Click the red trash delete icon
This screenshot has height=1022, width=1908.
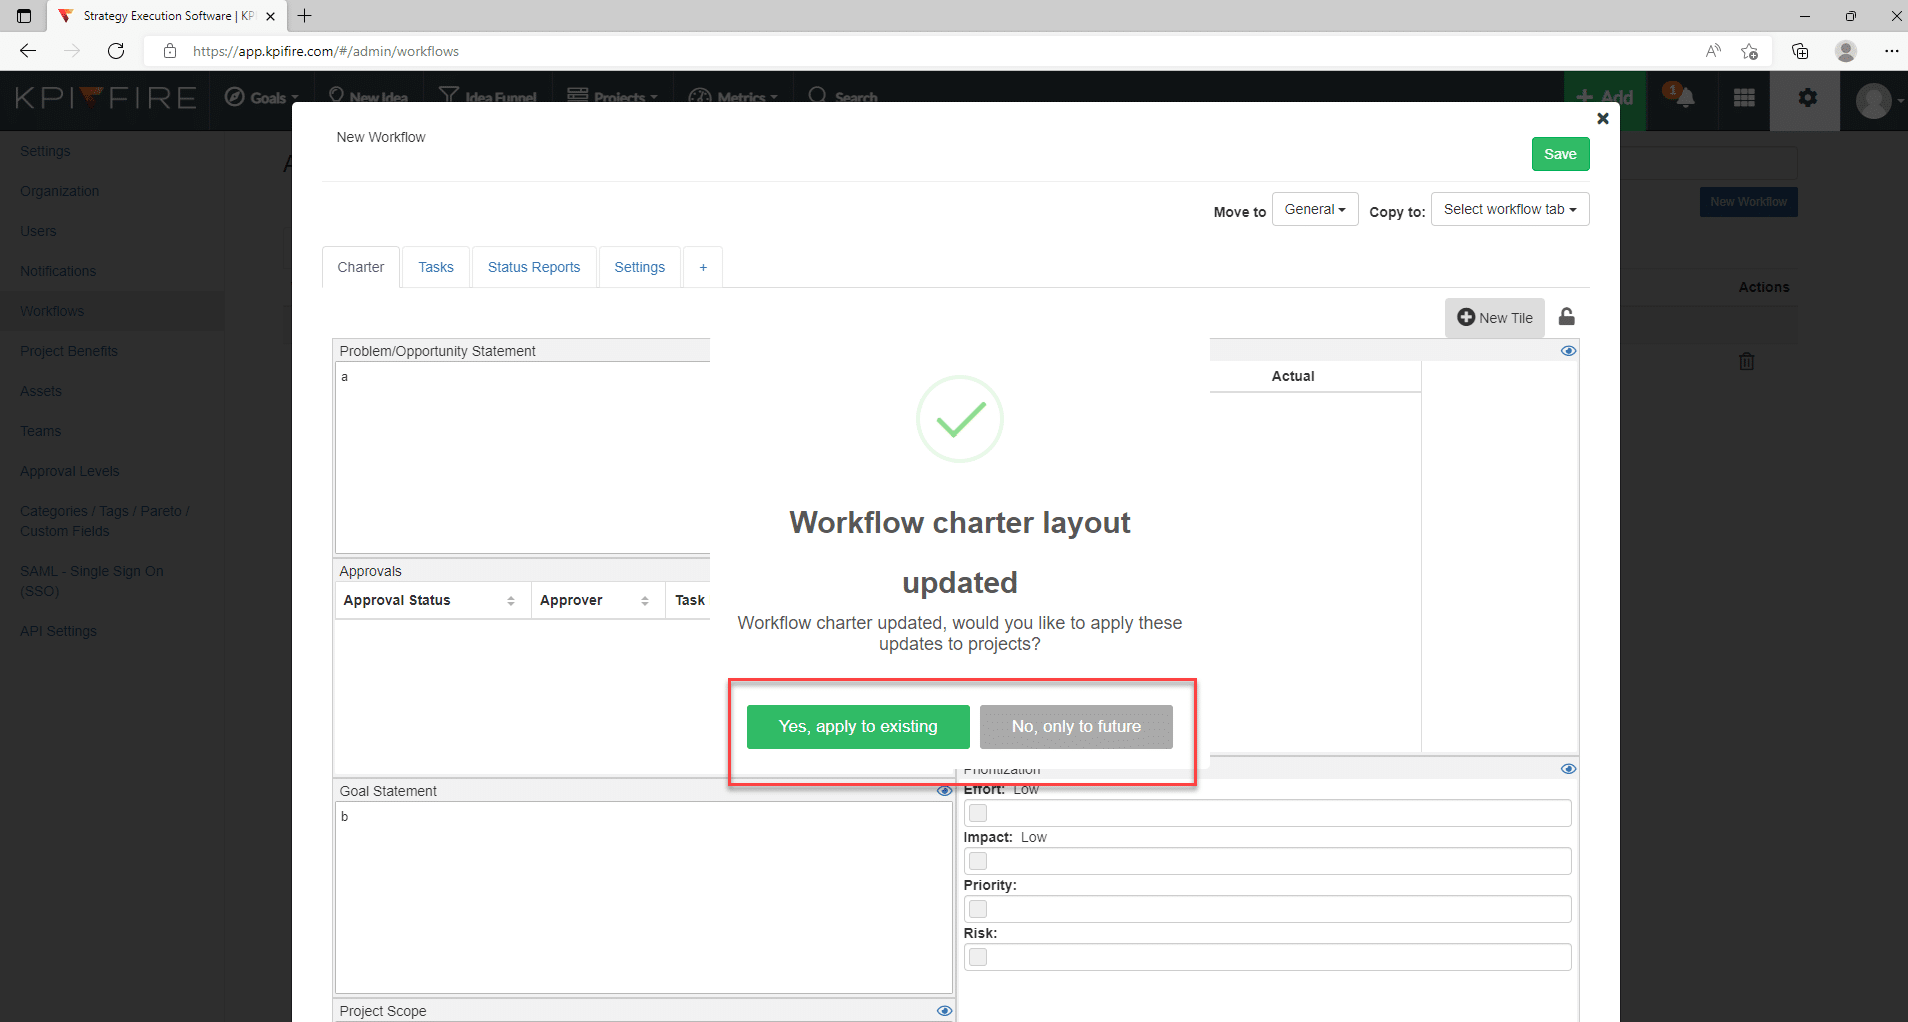pos(1746,361)
